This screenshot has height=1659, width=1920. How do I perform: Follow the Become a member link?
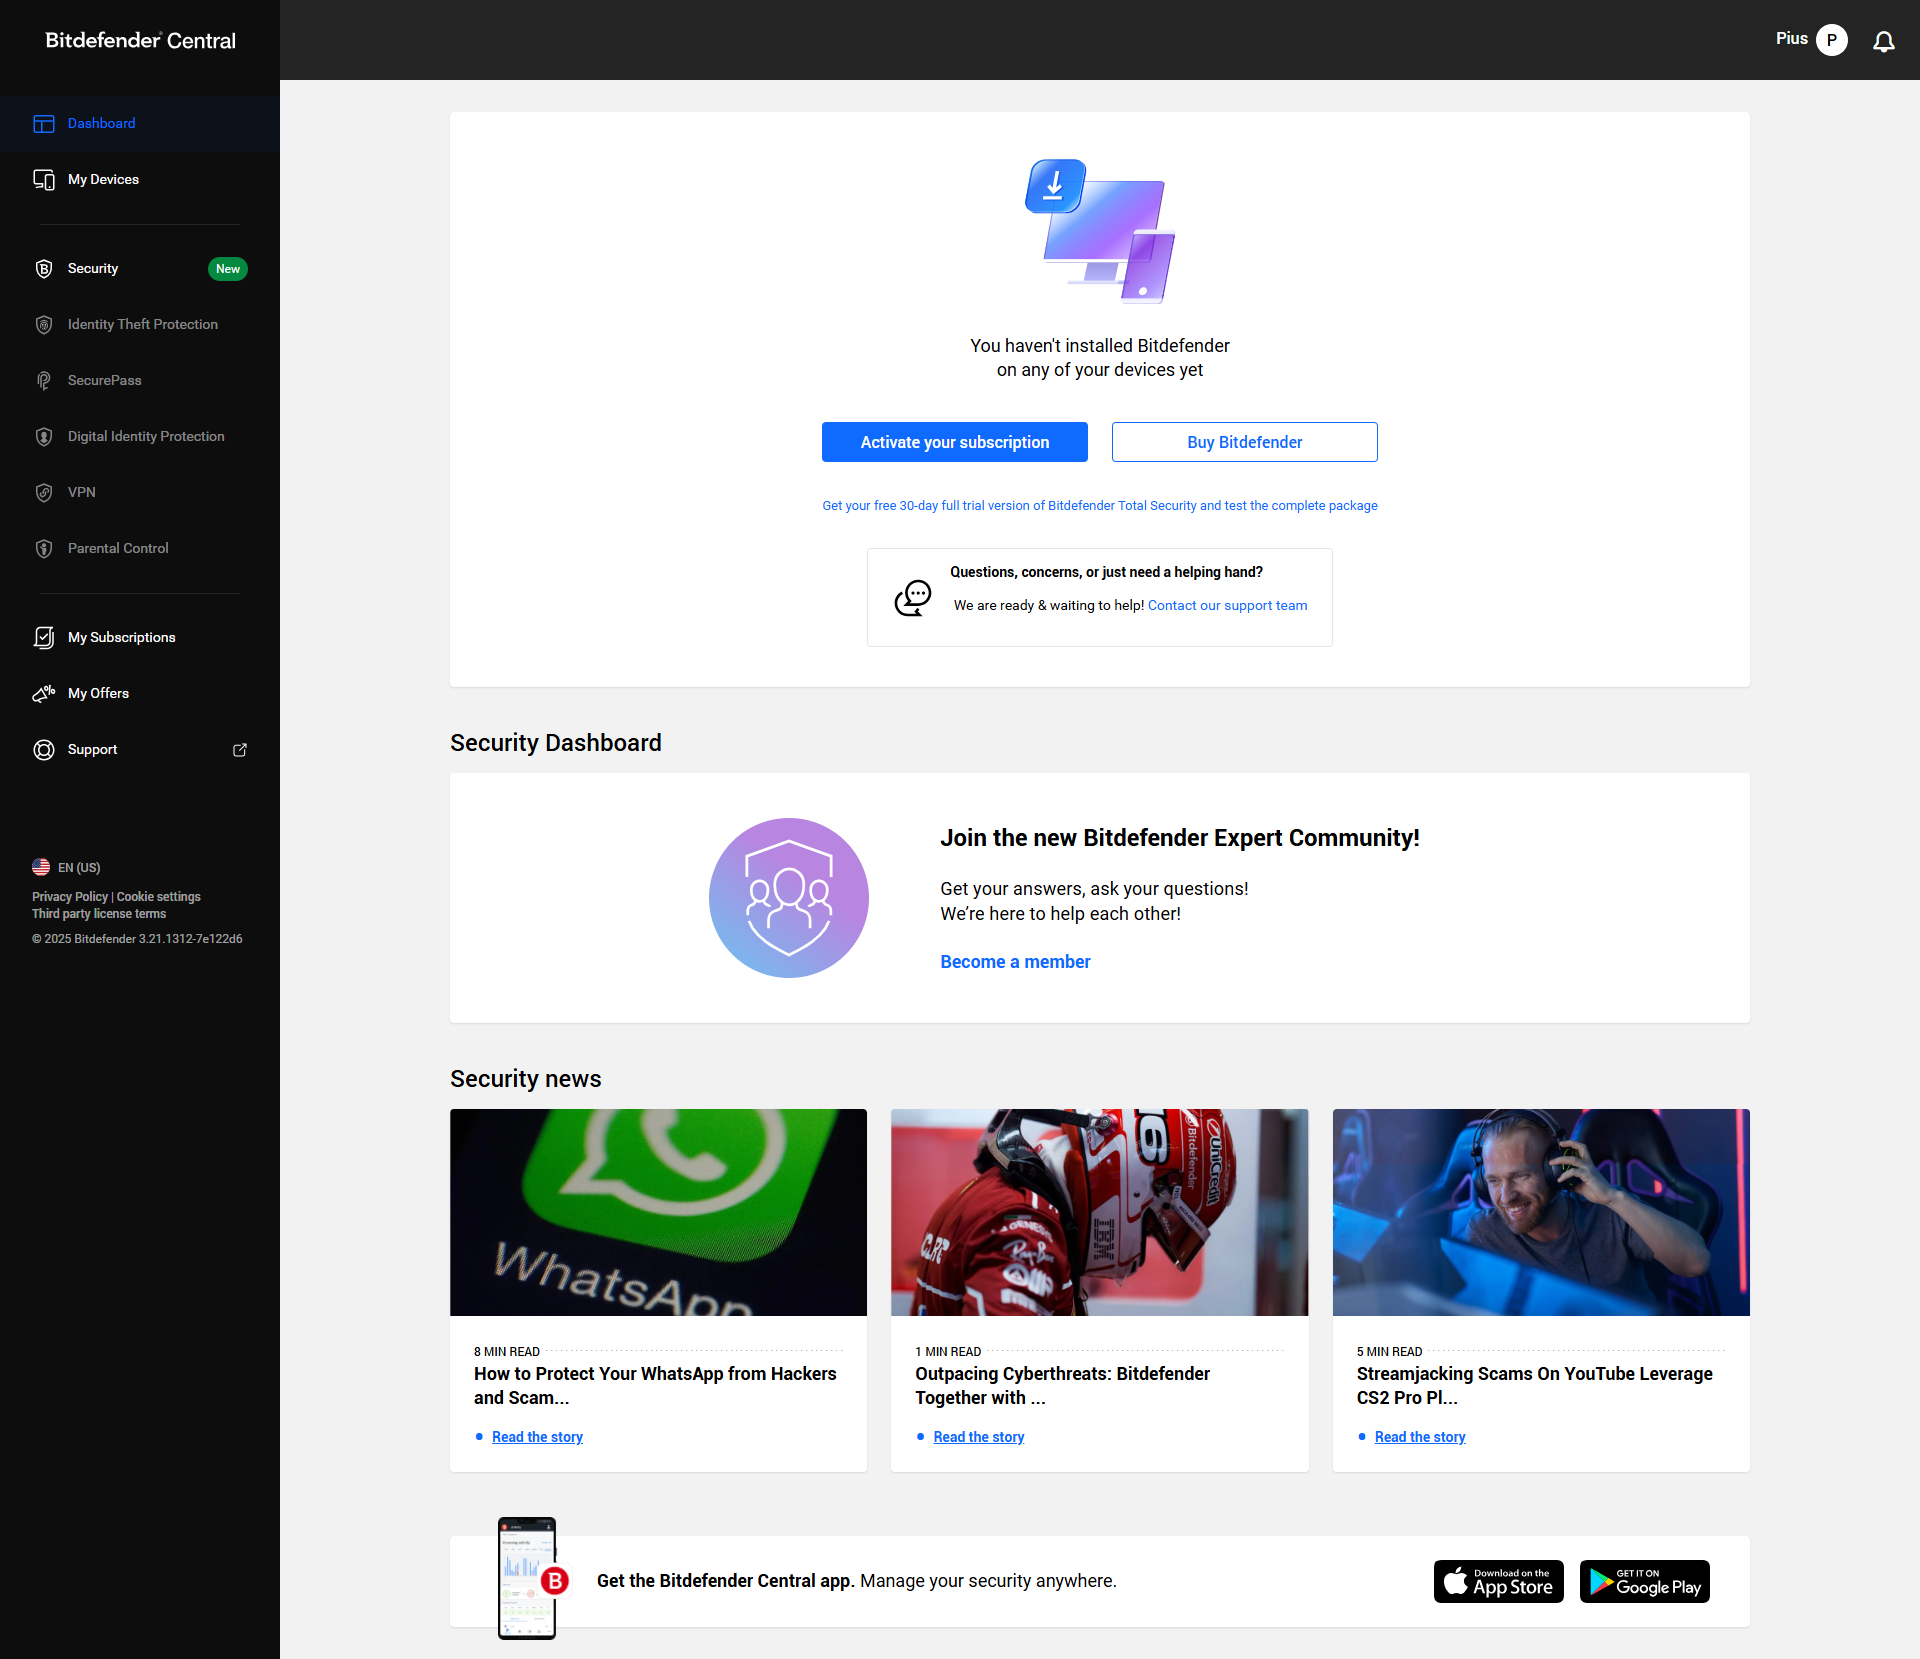1014,962
